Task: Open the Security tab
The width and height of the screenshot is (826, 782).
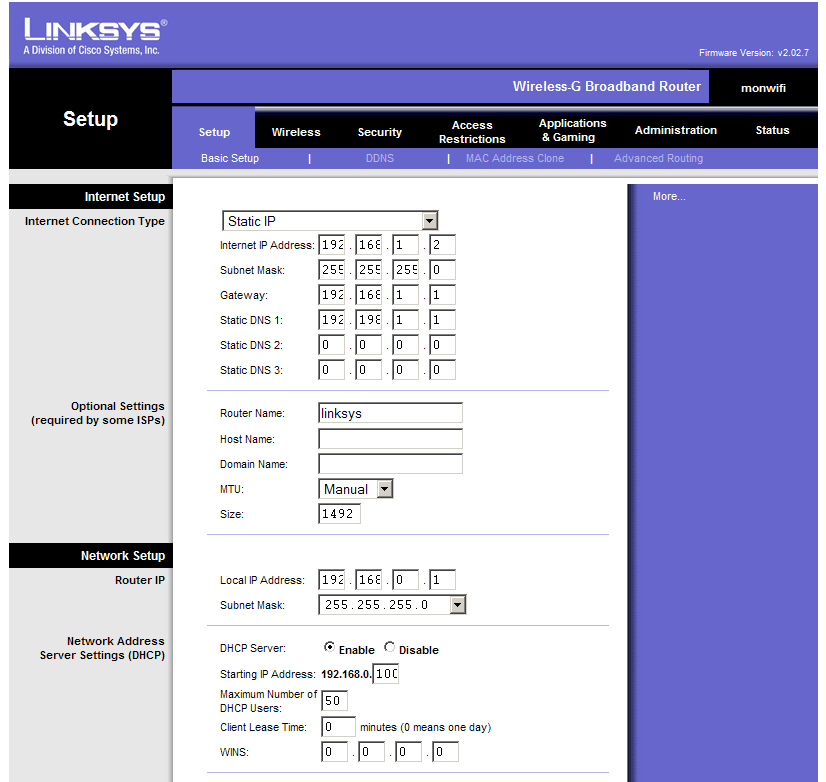Action: pos(380,132)
